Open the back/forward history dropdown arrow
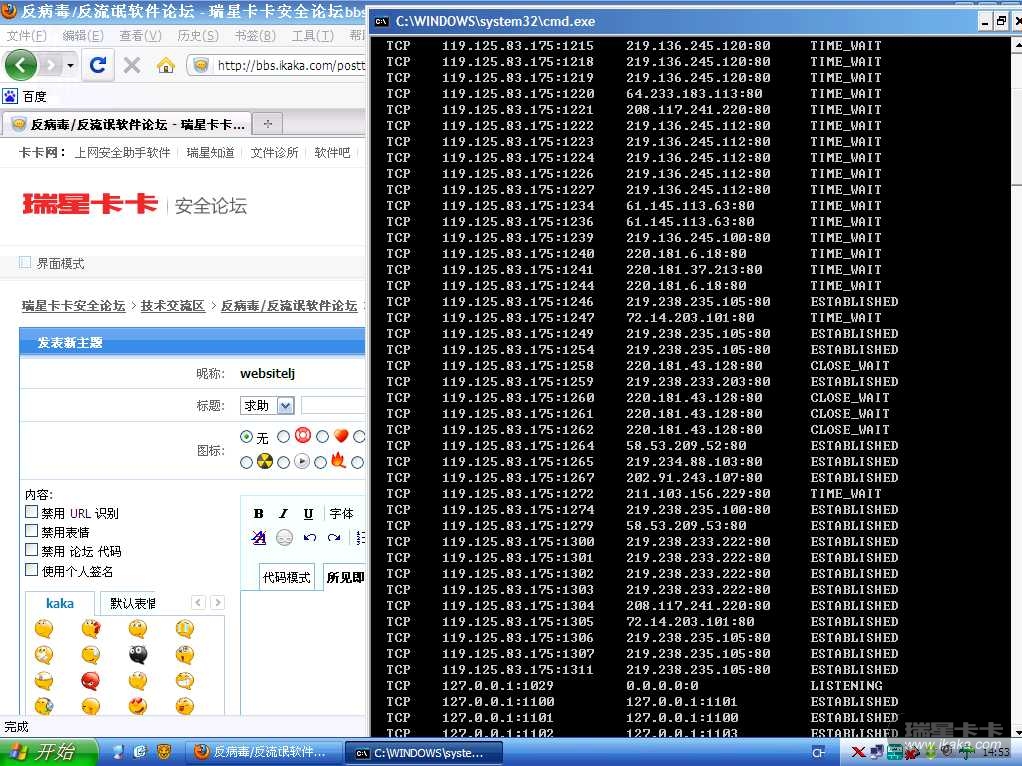Image resolution: width=1022 pixels, height=766 pixels. (70, 65)
